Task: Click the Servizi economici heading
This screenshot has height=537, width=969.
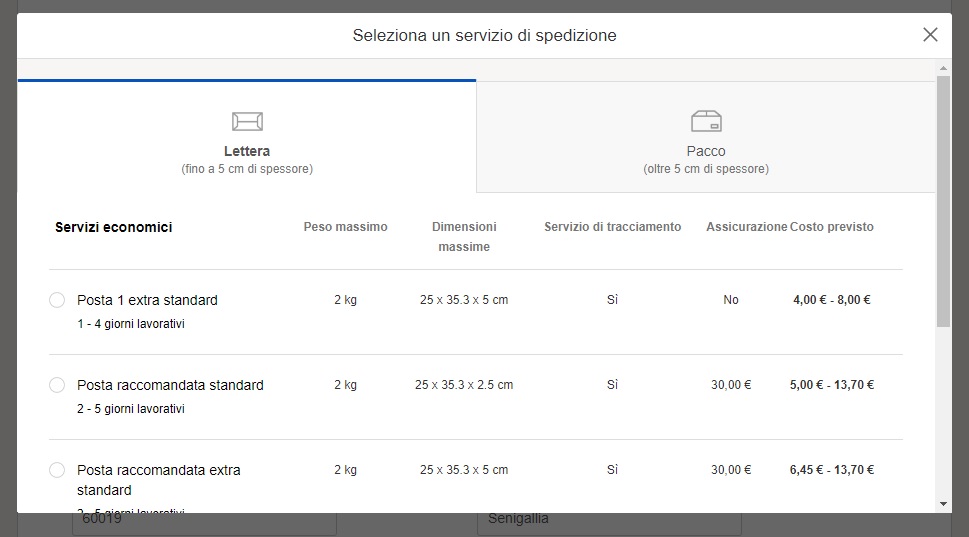Action: [114, 227]
